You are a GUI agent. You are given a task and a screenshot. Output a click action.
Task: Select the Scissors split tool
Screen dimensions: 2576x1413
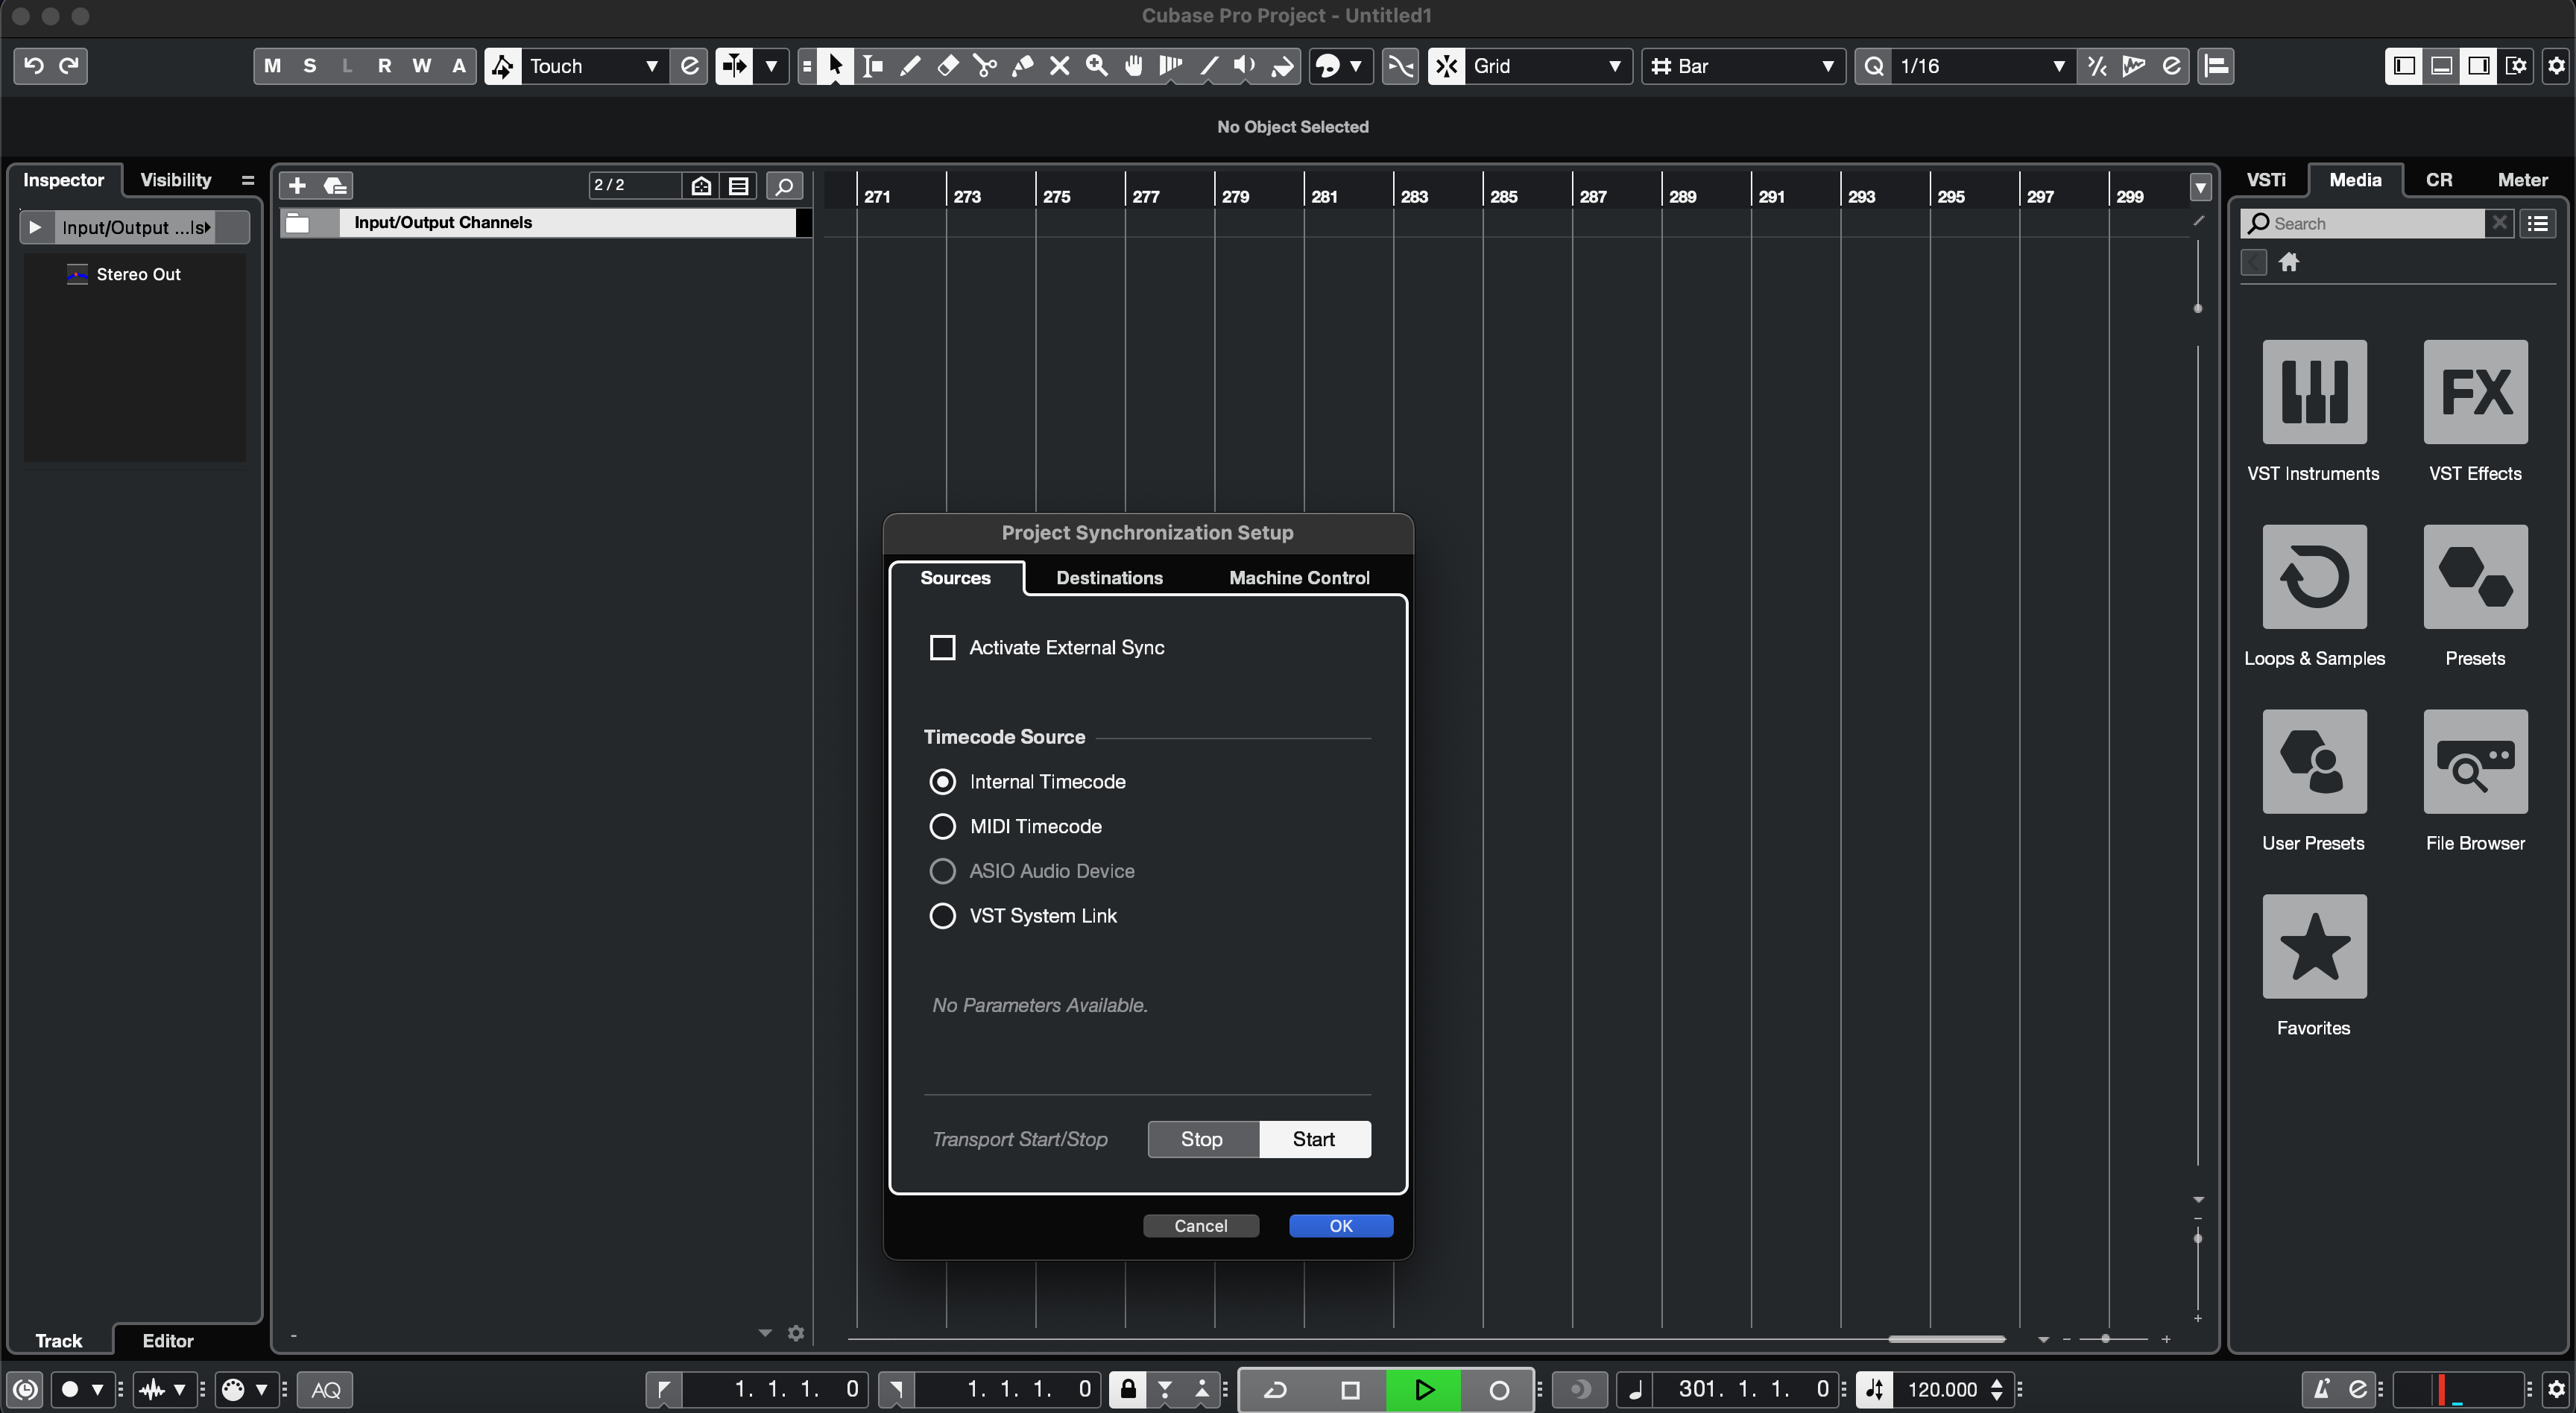985,66
